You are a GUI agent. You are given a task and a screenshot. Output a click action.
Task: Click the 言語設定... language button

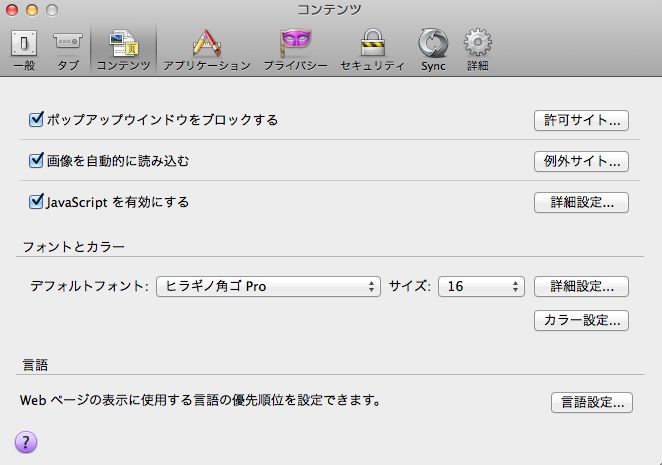tap(591, 403)
